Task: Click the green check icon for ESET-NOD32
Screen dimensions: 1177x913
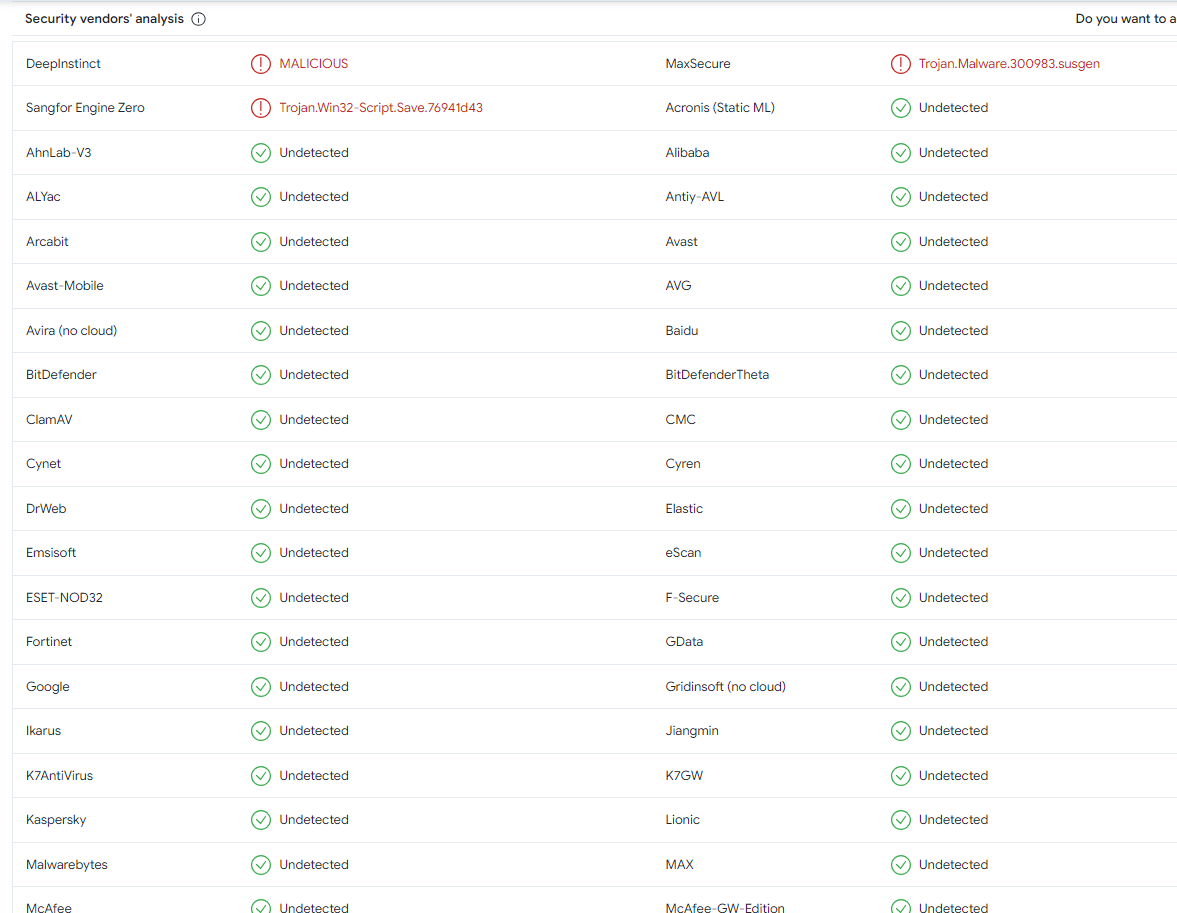Action: pyautogui.click(x=260, y=598)
